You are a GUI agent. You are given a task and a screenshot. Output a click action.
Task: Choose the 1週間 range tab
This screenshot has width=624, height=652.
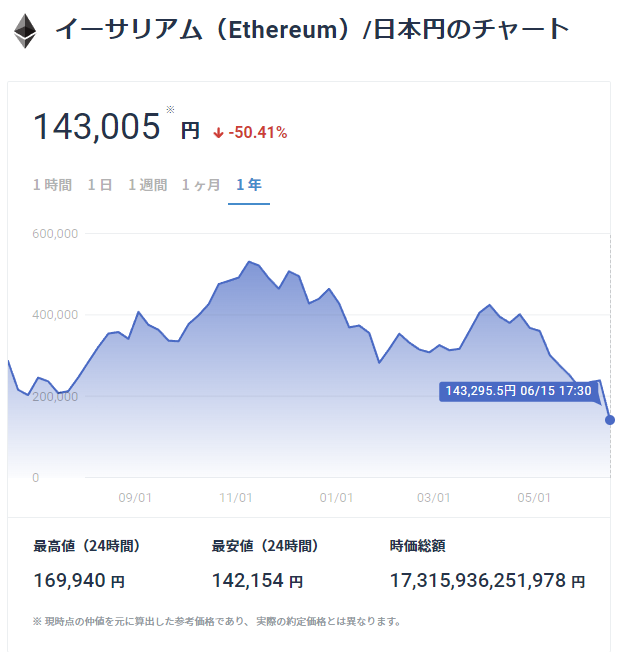(147, 185)
